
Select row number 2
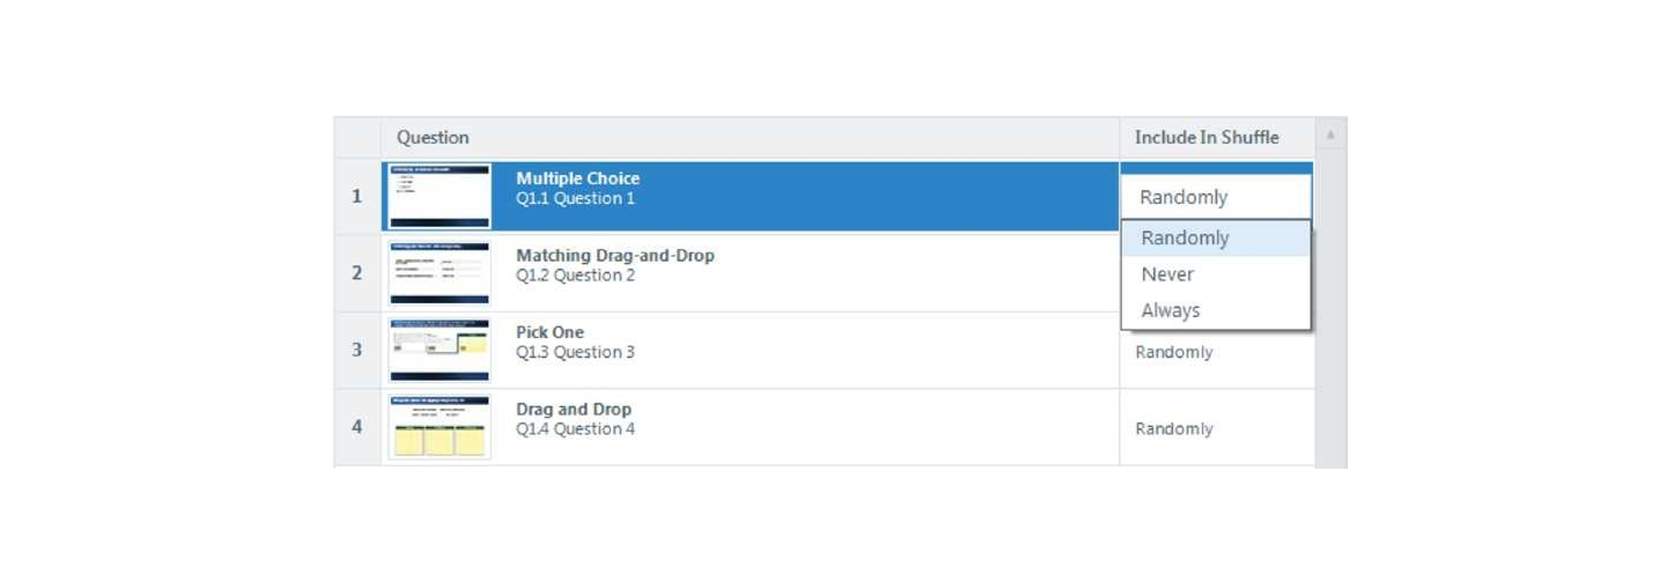(357, 273)
